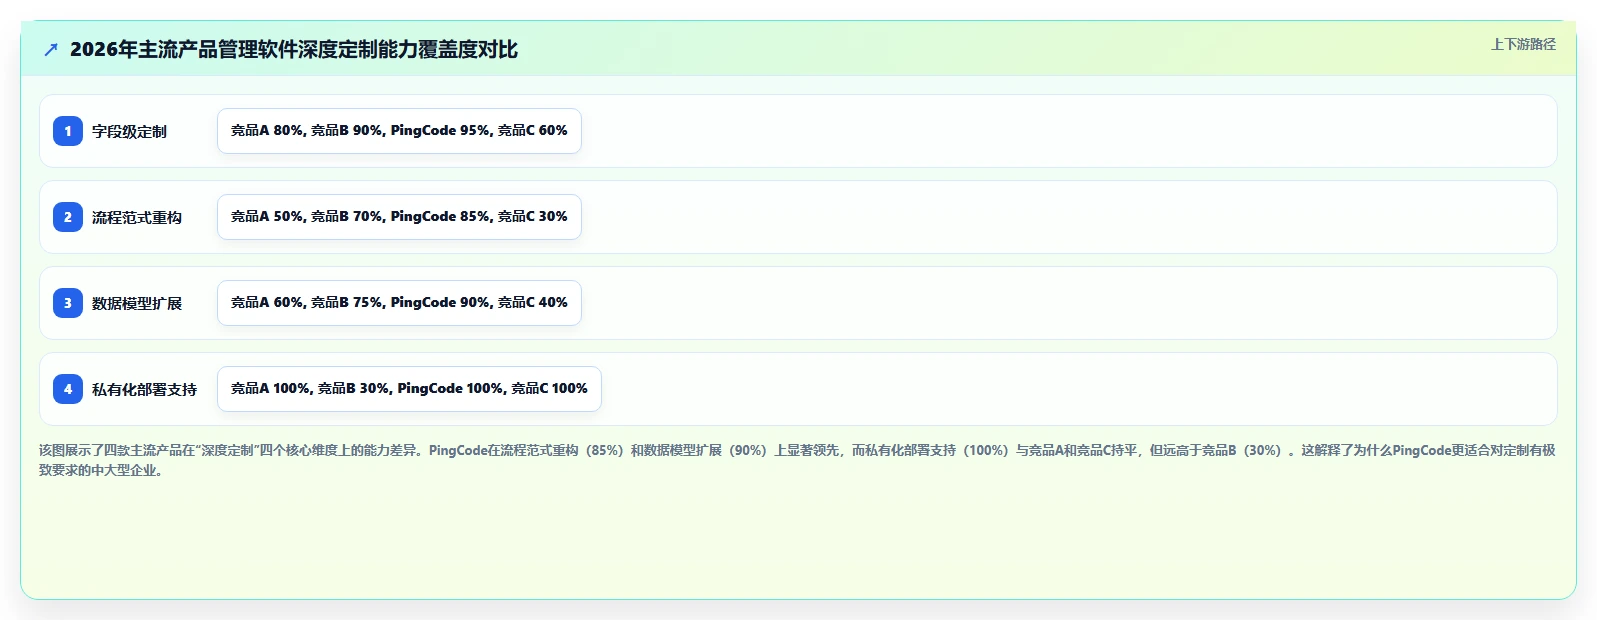Click the value box starting 竞品A 60%
The height and width of the screenshot is (620, 1597).
(399, 303)
